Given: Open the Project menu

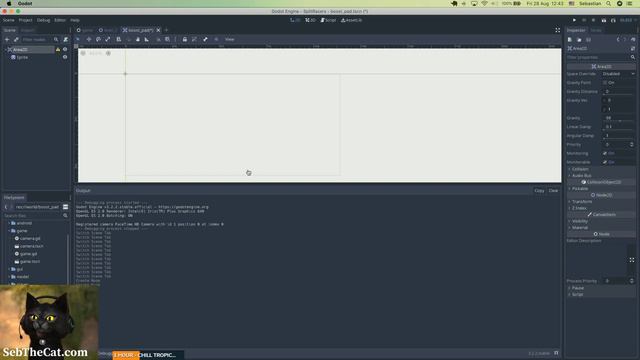Looking at the screenshot, I should tap(25, 20).
